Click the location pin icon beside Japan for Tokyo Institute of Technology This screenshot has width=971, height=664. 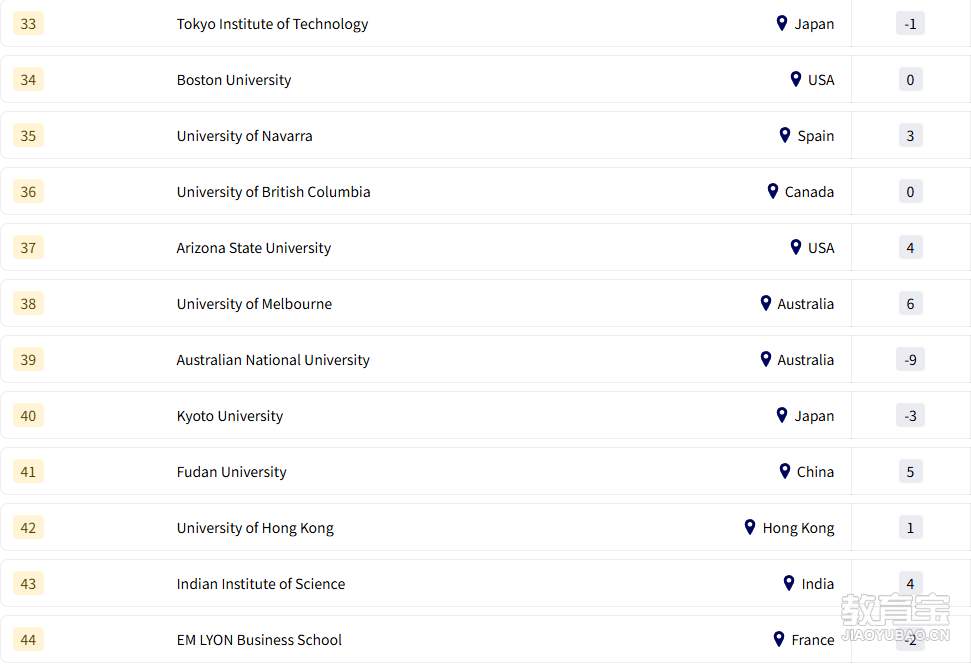point(782,23)
